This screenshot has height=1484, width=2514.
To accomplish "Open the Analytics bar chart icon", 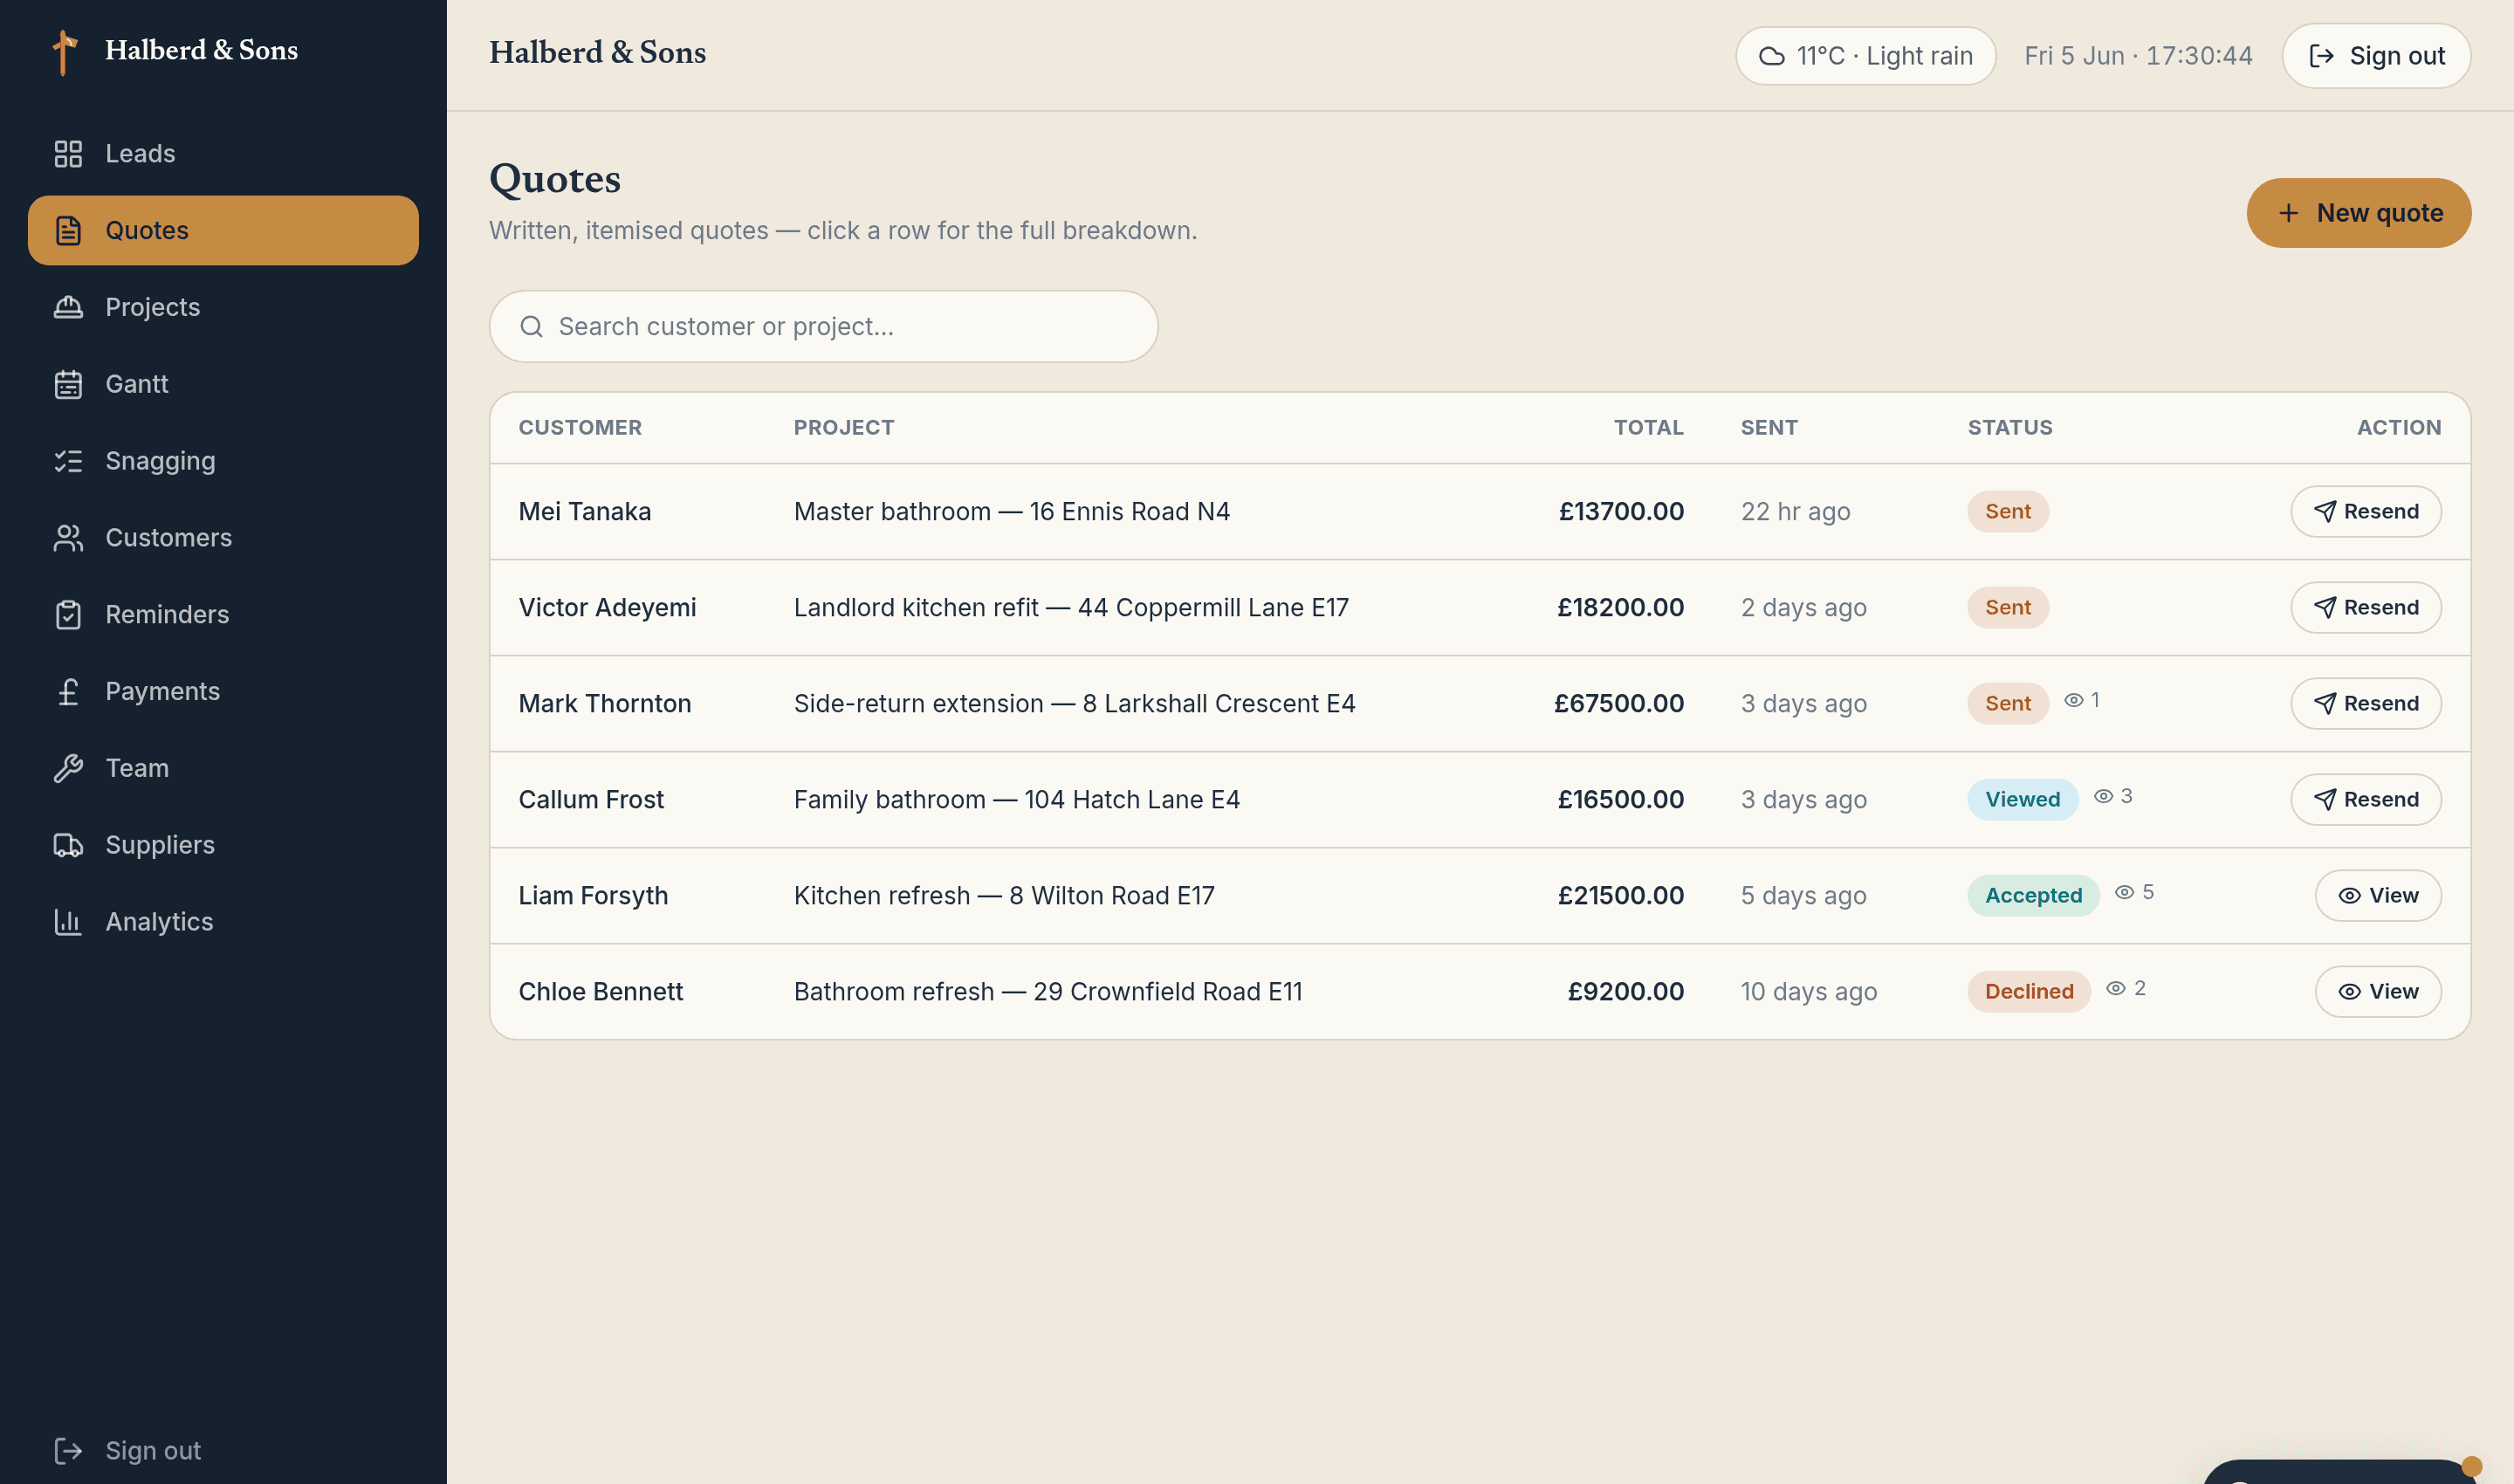I will pos(68,922).
